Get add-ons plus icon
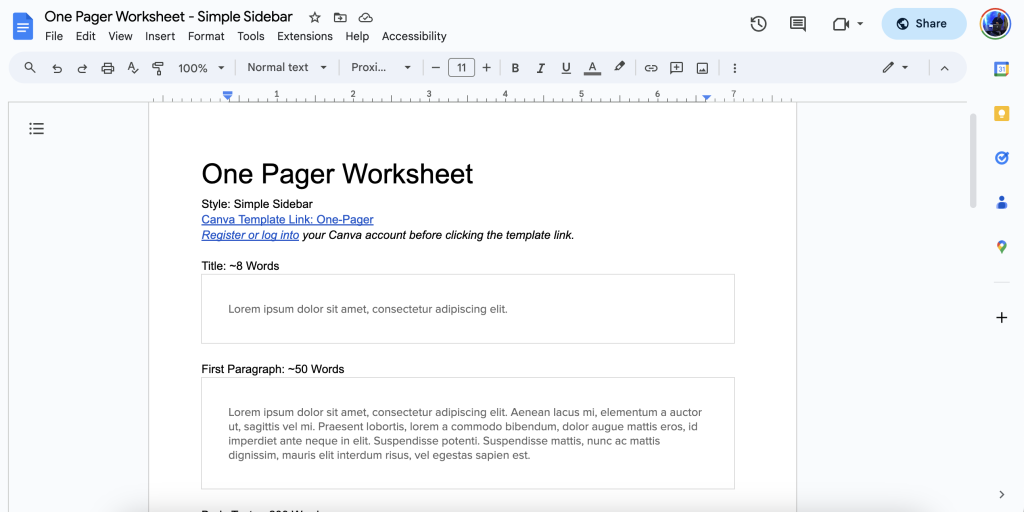The width and height of the screenshot is (1024, 512). (x=1002, y=318)
